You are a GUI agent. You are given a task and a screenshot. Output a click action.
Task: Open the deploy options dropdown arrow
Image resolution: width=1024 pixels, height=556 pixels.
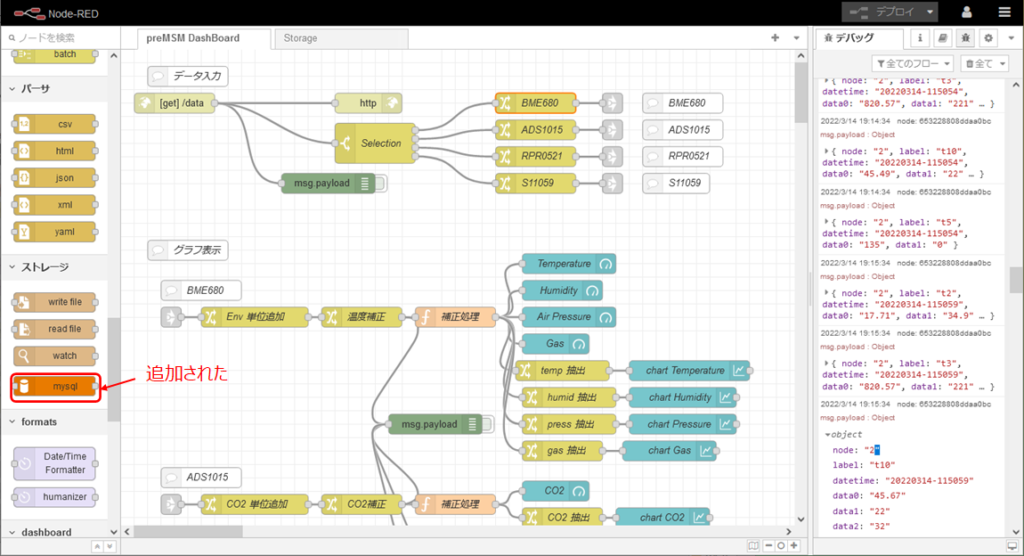point(930,12)
